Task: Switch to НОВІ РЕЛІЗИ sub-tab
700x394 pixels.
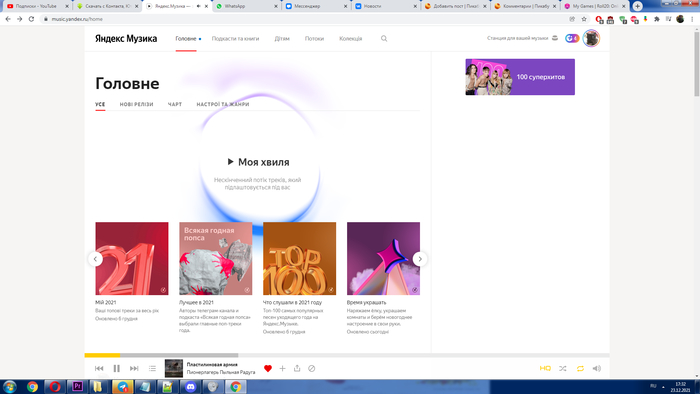Action: click(136, 104)
